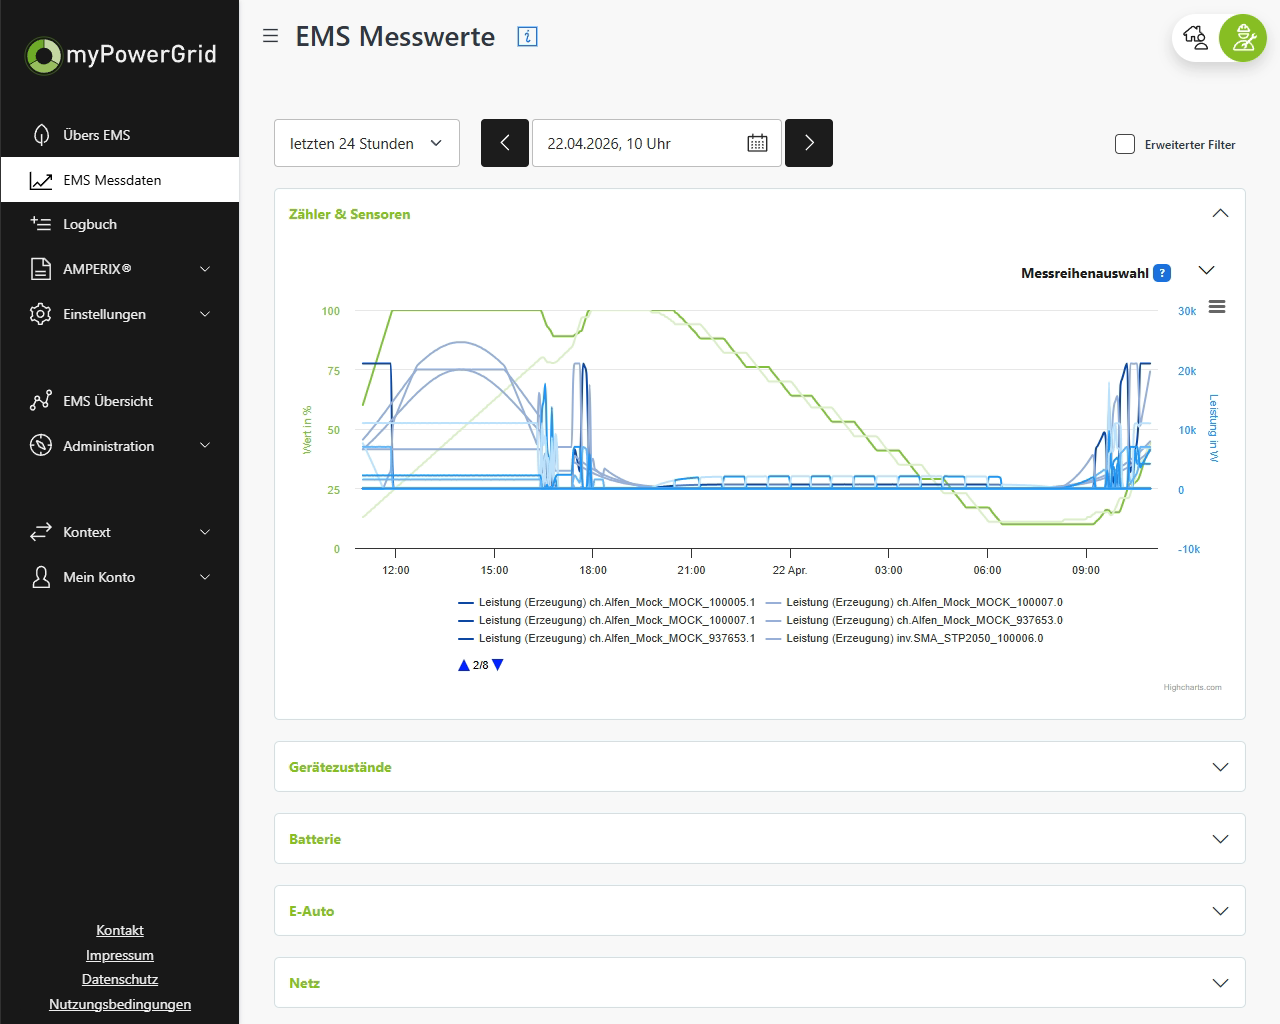Open Mein Konto menu label
The width and height of the screenshot is (1280, 1024).
(99, 577)
